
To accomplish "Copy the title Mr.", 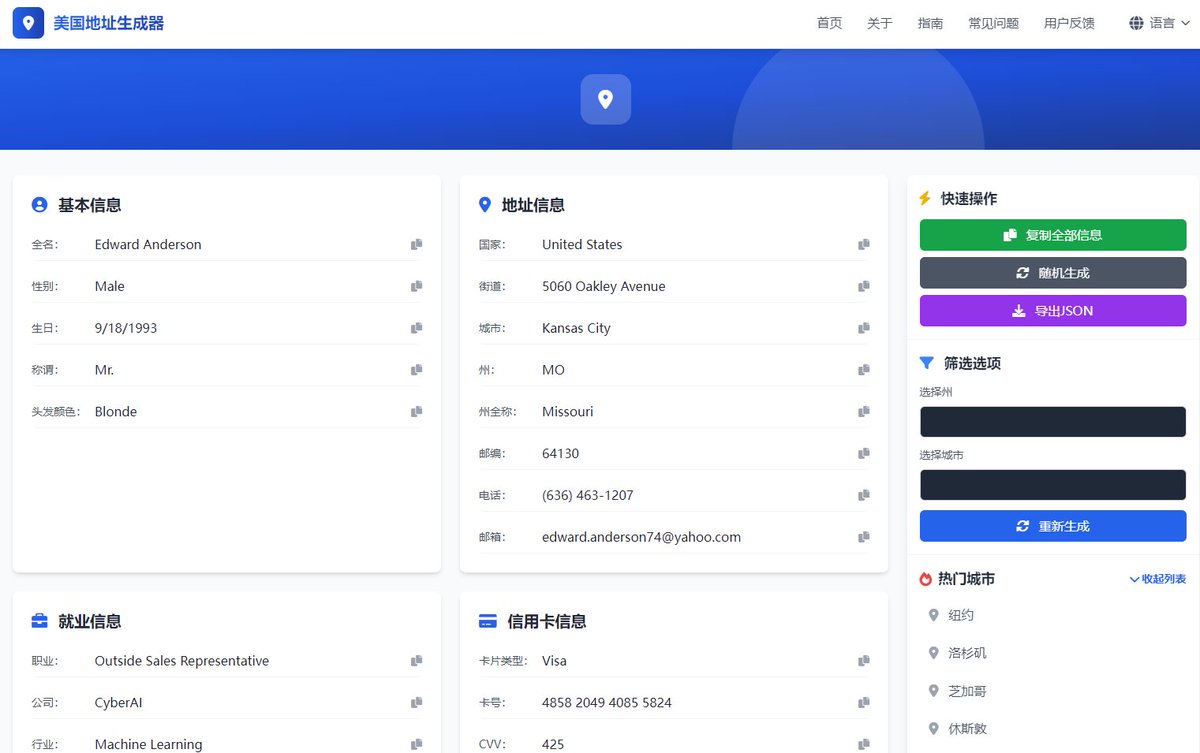I will 416,370.
